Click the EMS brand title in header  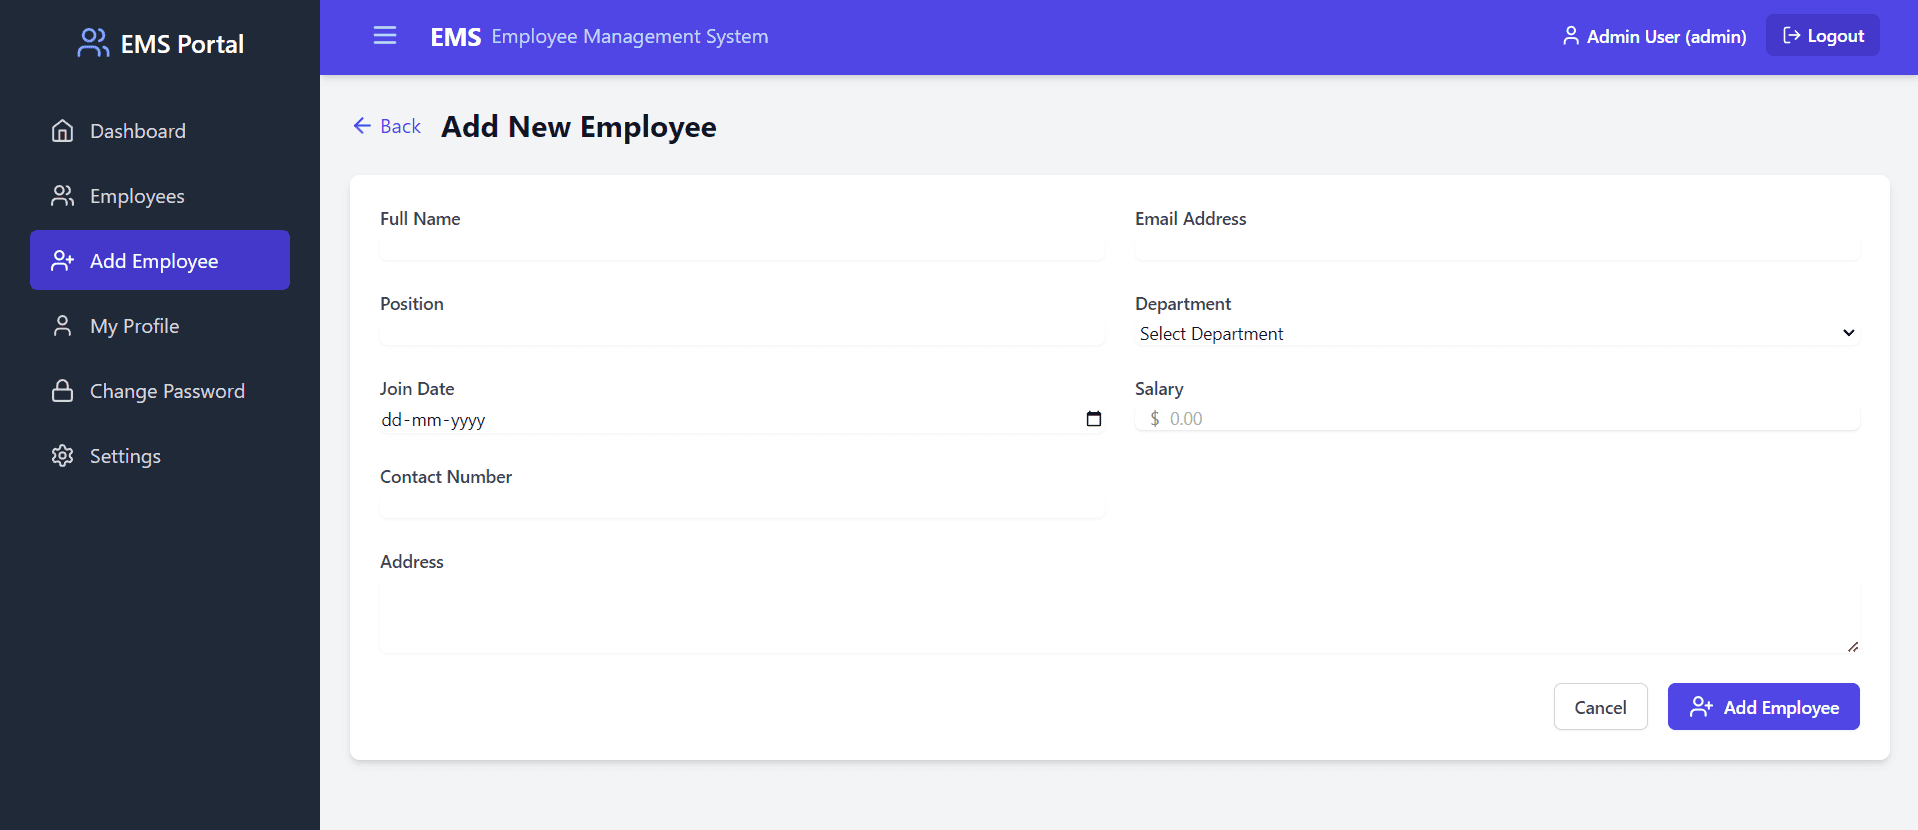(456, 37)
